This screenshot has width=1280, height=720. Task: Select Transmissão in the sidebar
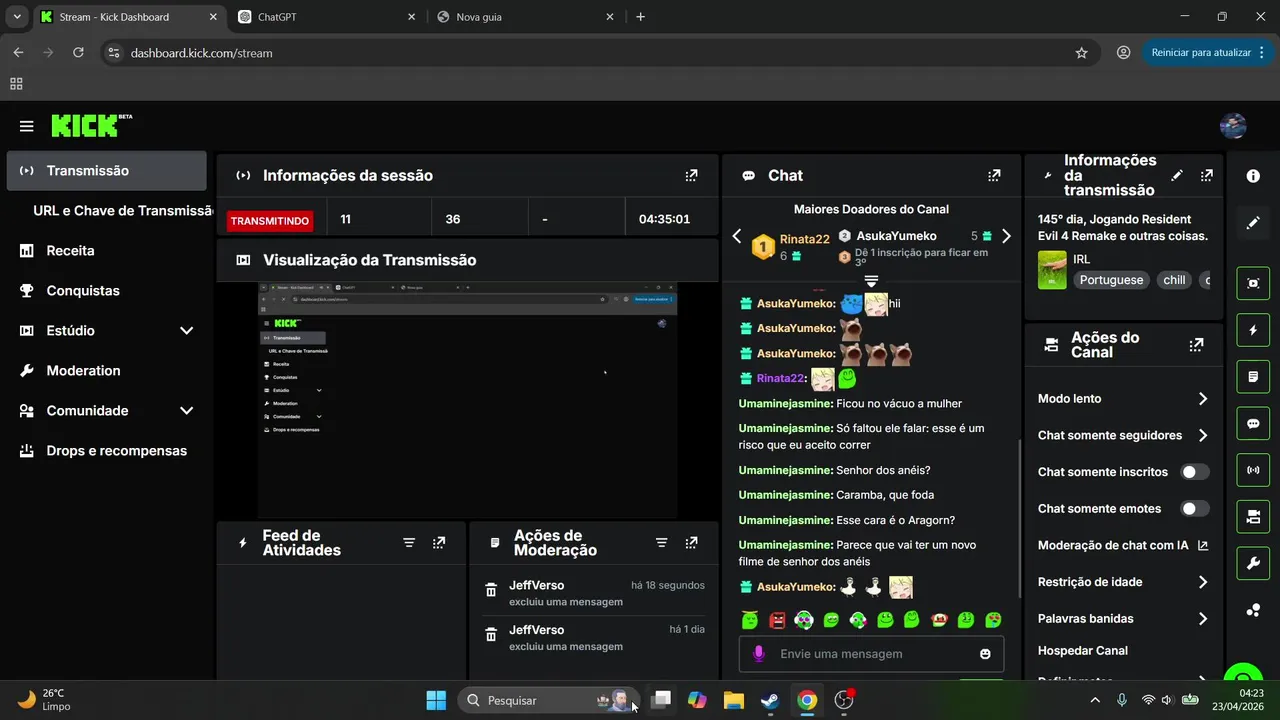tap(107, 171)
